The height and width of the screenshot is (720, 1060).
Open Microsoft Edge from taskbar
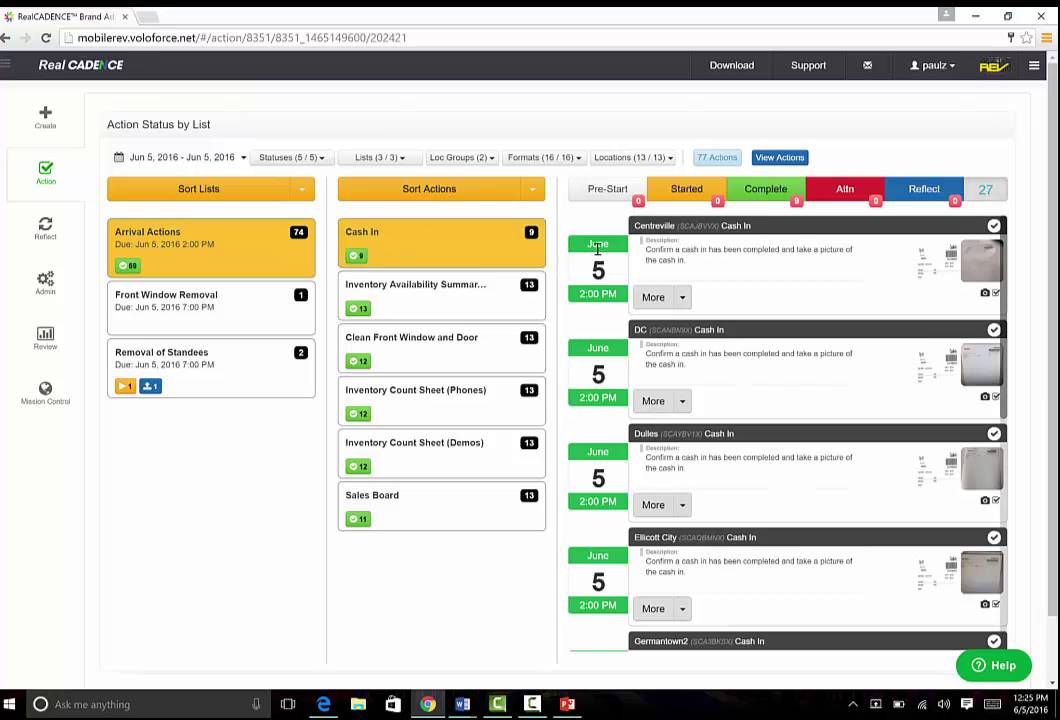pos(324,704)
